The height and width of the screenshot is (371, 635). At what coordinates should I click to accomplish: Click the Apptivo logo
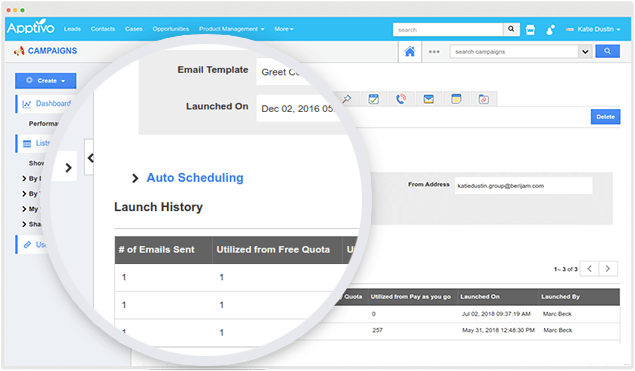click(x=30, y=28)
